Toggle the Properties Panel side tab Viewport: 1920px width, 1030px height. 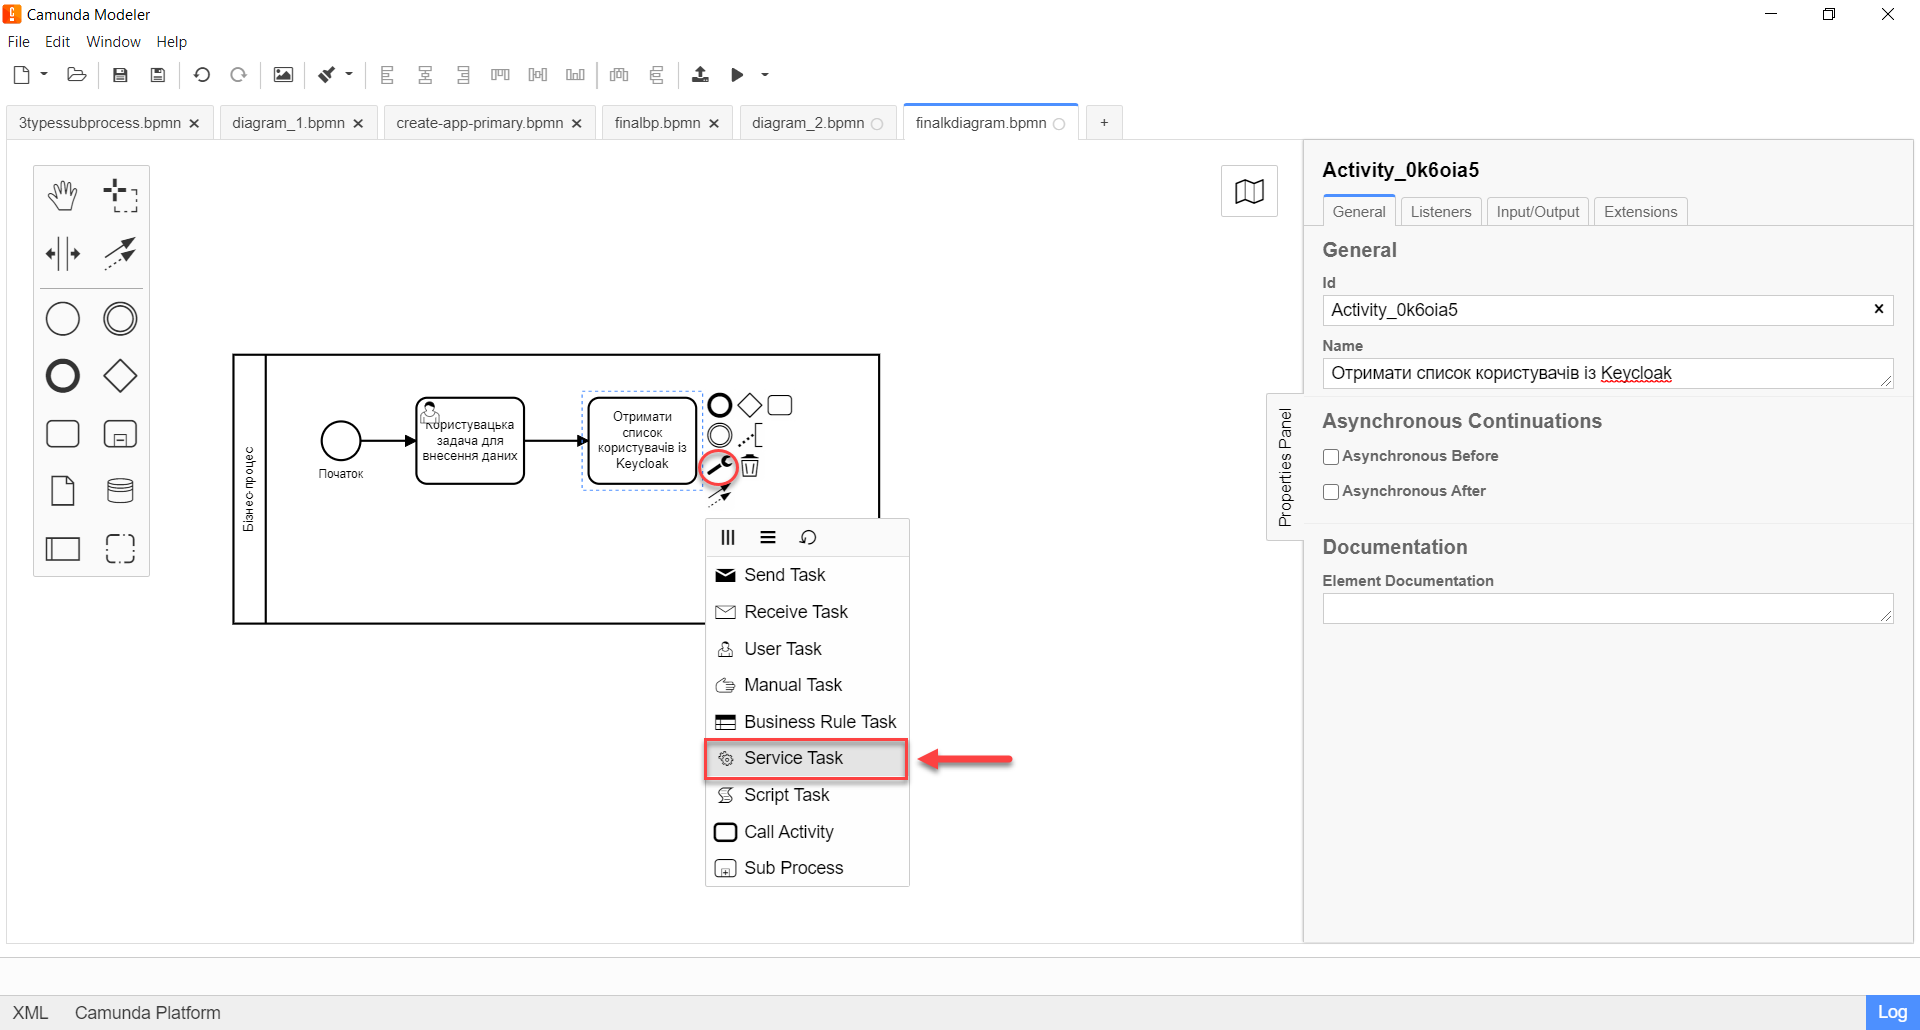1285,467
